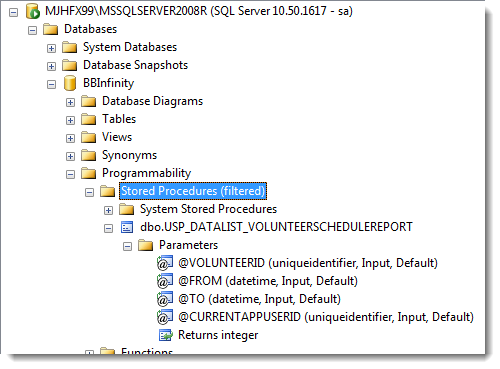The width and height of the screenshot is (500, 369).
Task: Select the System Stored Procedures label
Action: [209, 209]
